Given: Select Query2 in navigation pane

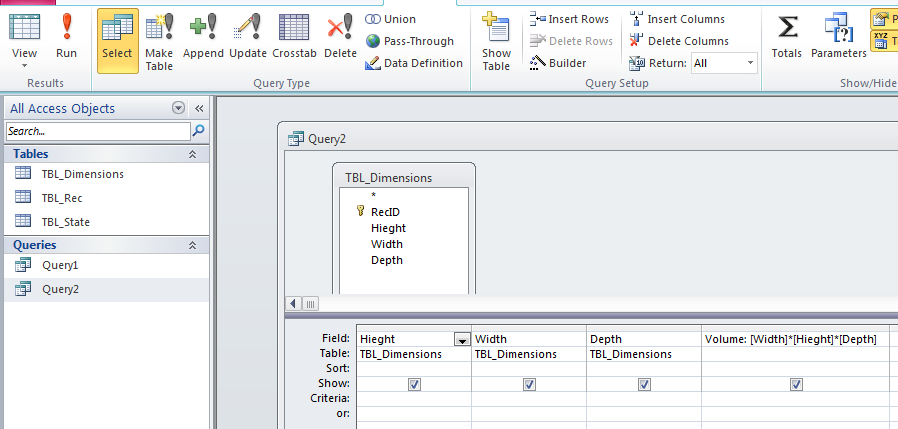Looking at the screenshot, I should [107, 289].
